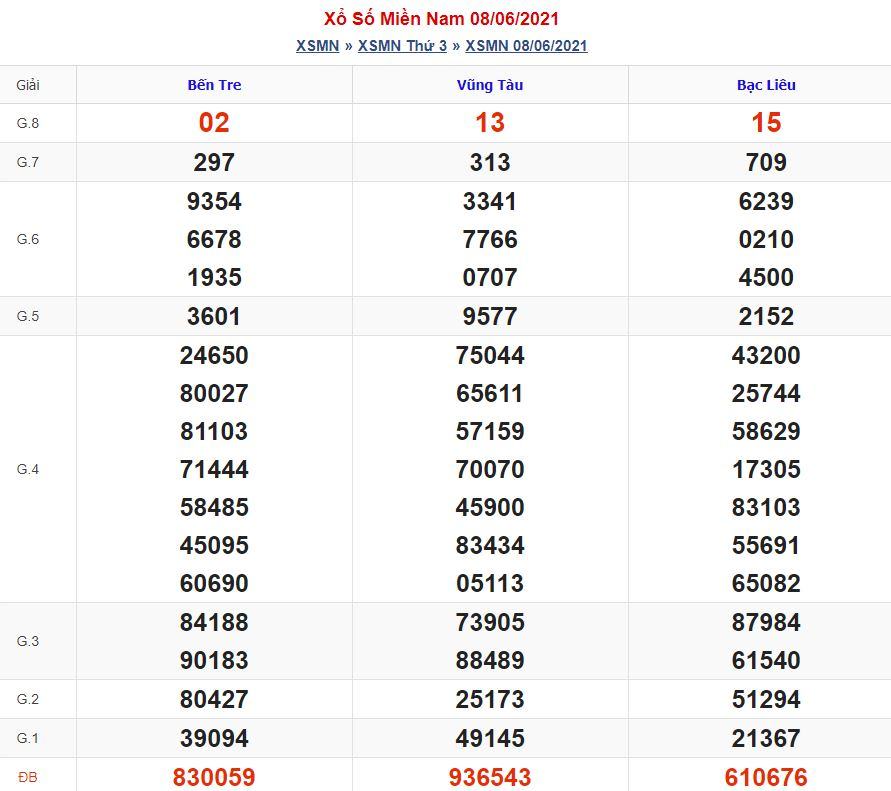
Task: Select Bạc Liêu jackpot number 610676
Action: pyautogui.click(x=766, y=777)
